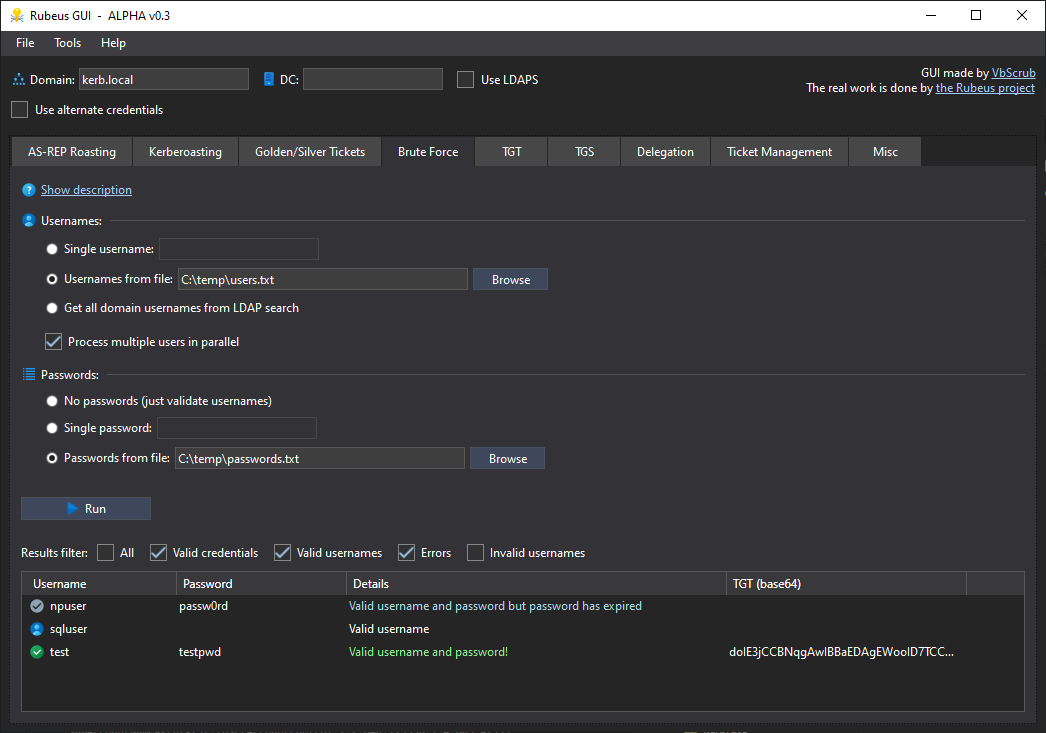Click the blue question mark help icon
This screenshot has width=1046, height=733.
29,190
